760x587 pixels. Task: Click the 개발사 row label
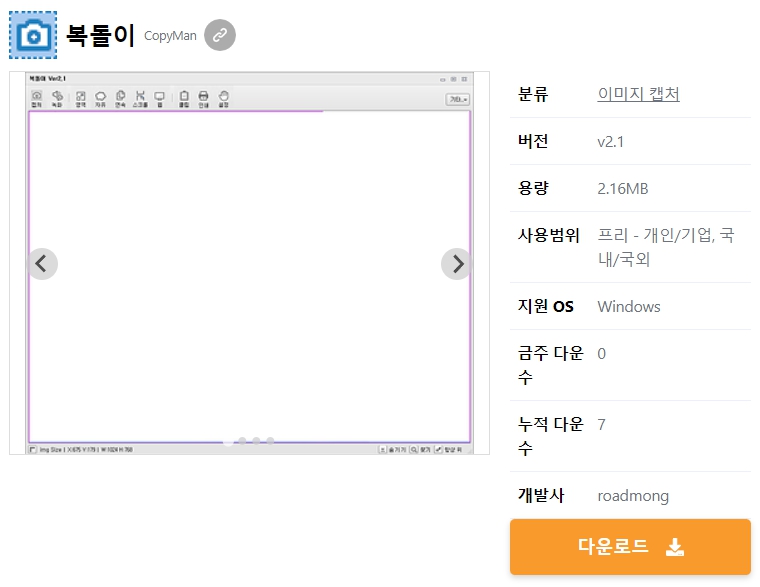(540, 495)
